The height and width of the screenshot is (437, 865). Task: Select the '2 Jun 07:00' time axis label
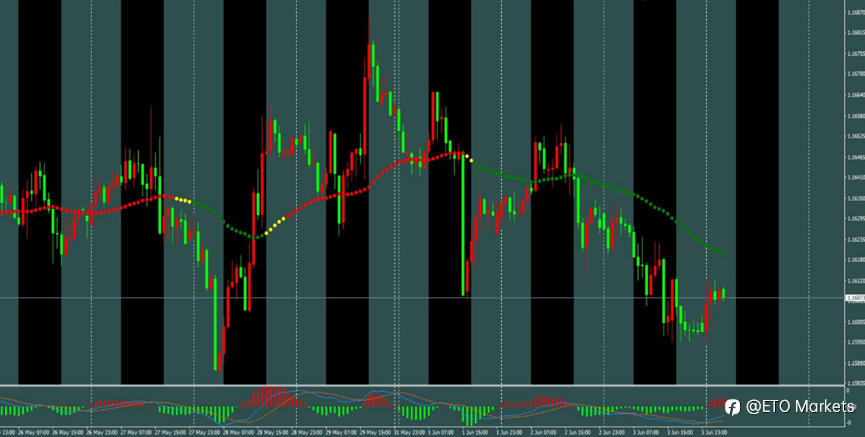coord(543,432)
